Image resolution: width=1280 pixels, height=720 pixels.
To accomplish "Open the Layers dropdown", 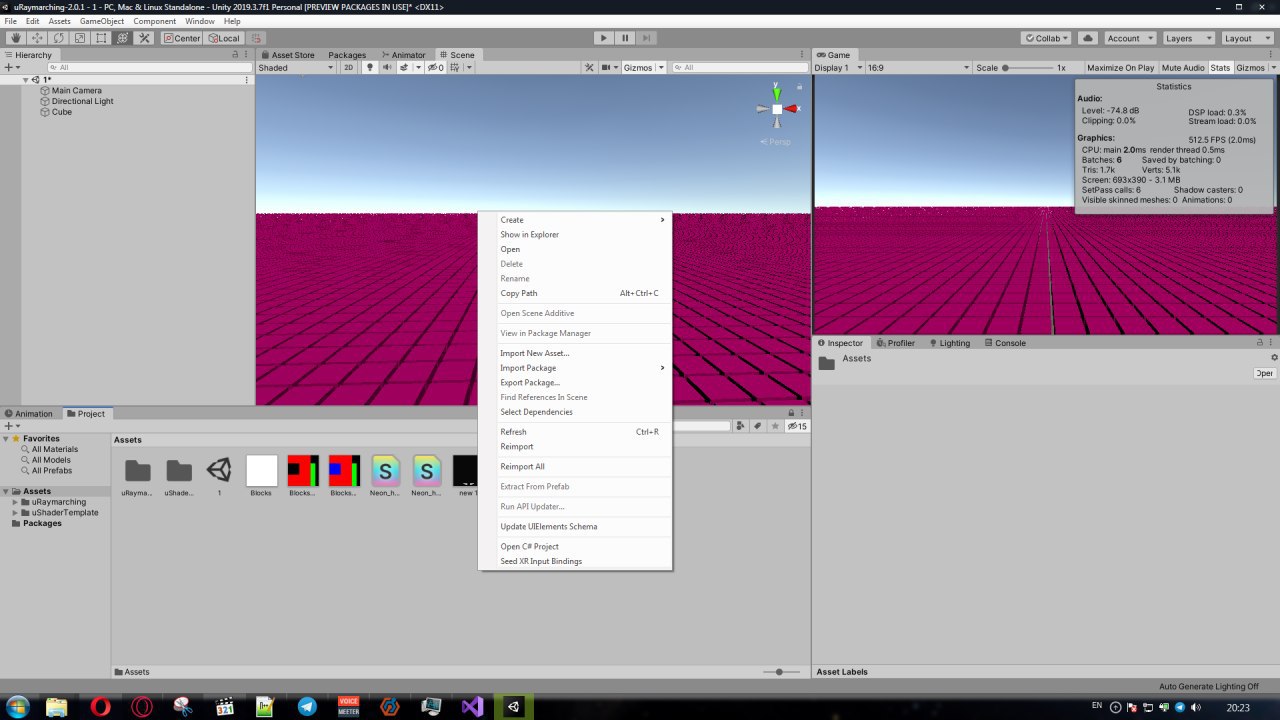I will pos(1188,38).
